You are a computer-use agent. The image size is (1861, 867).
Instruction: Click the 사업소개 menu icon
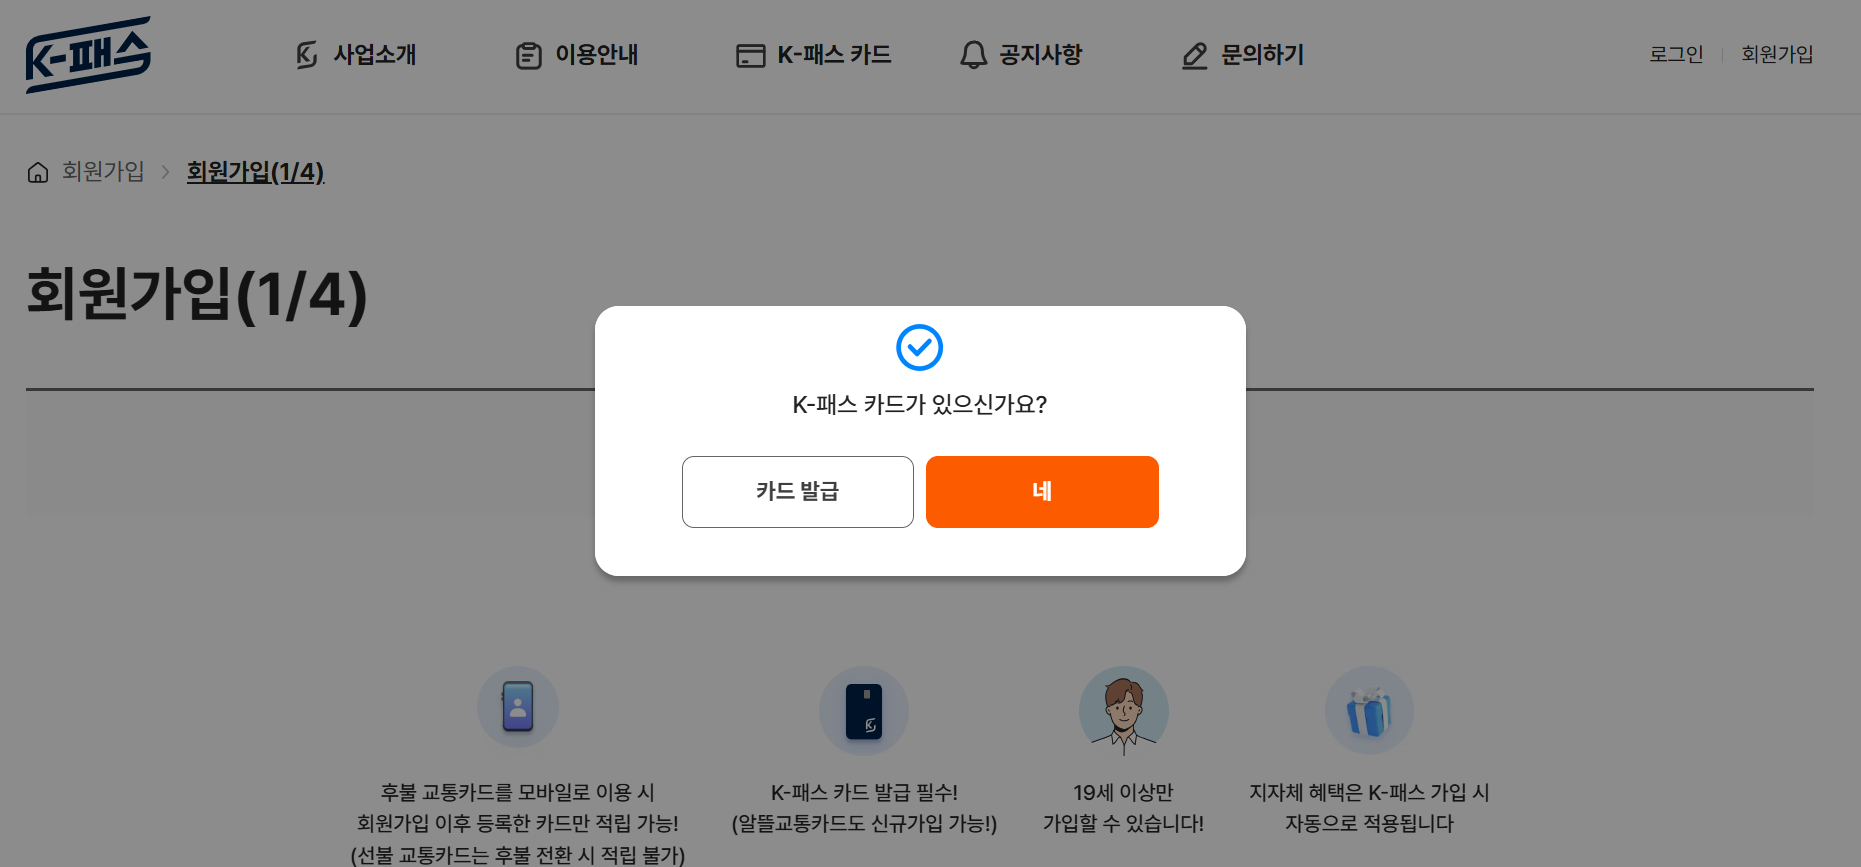click(x=307, y=55)
